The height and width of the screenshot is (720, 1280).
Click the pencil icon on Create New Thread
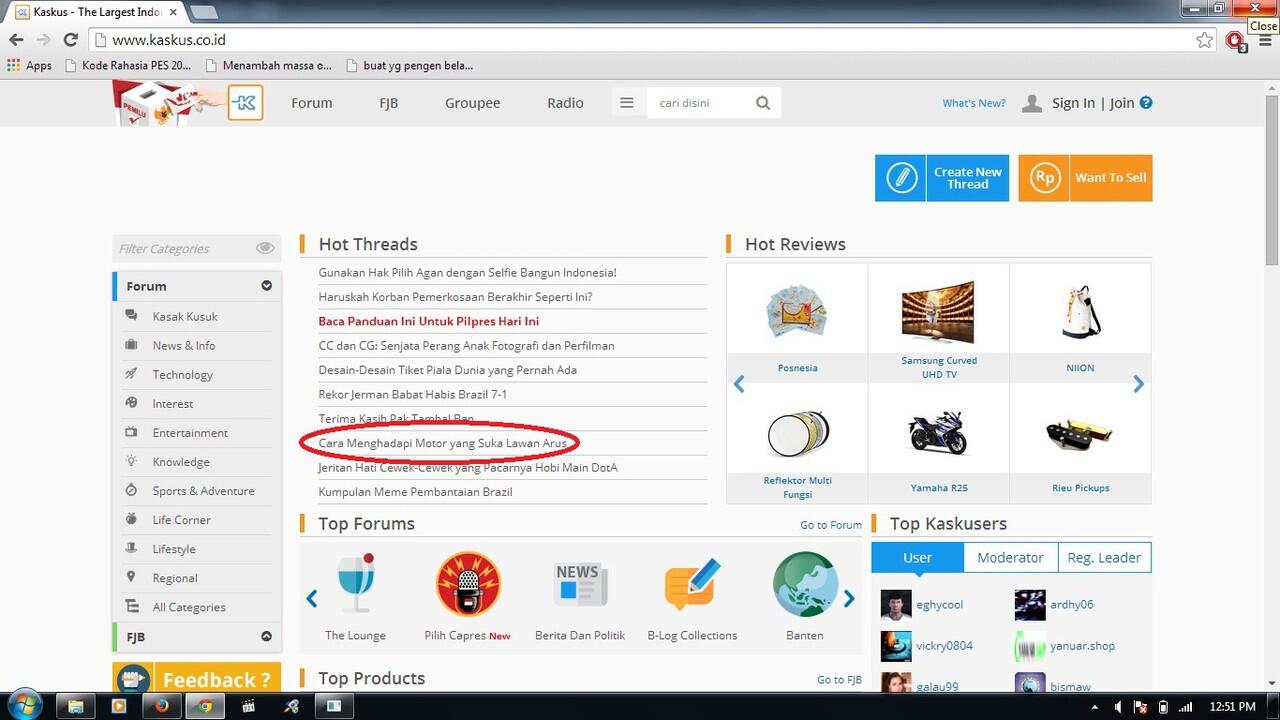pos(901,178)
